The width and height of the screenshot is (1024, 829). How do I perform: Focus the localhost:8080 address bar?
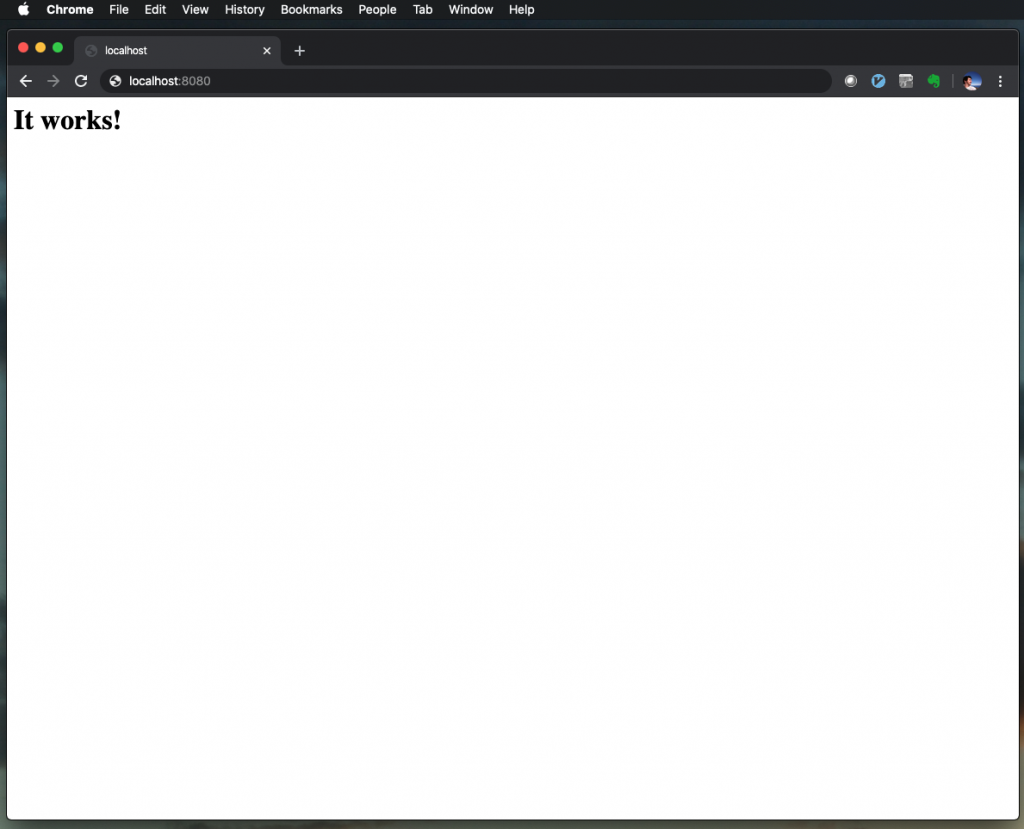[x=466, y=81]
